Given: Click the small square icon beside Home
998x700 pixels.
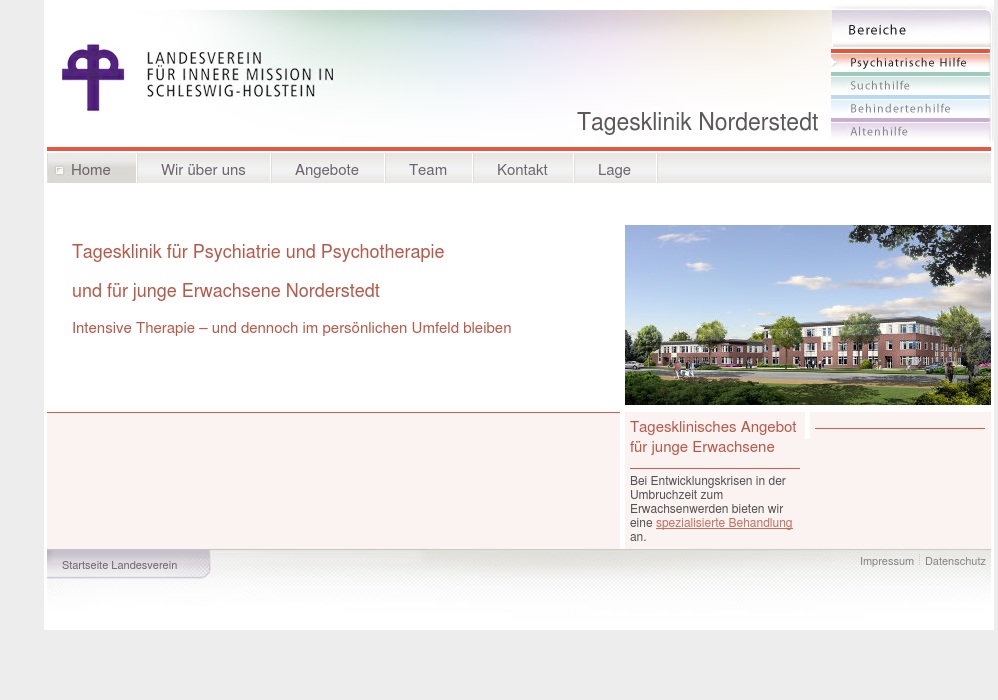Looking at the screenshot, I should point(60,170).
